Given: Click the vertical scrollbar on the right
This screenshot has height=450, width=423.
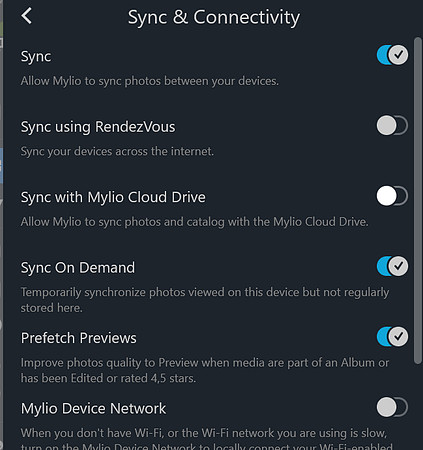Looking at the screenshot, I should pyautogui.click(x=418, y=201).
